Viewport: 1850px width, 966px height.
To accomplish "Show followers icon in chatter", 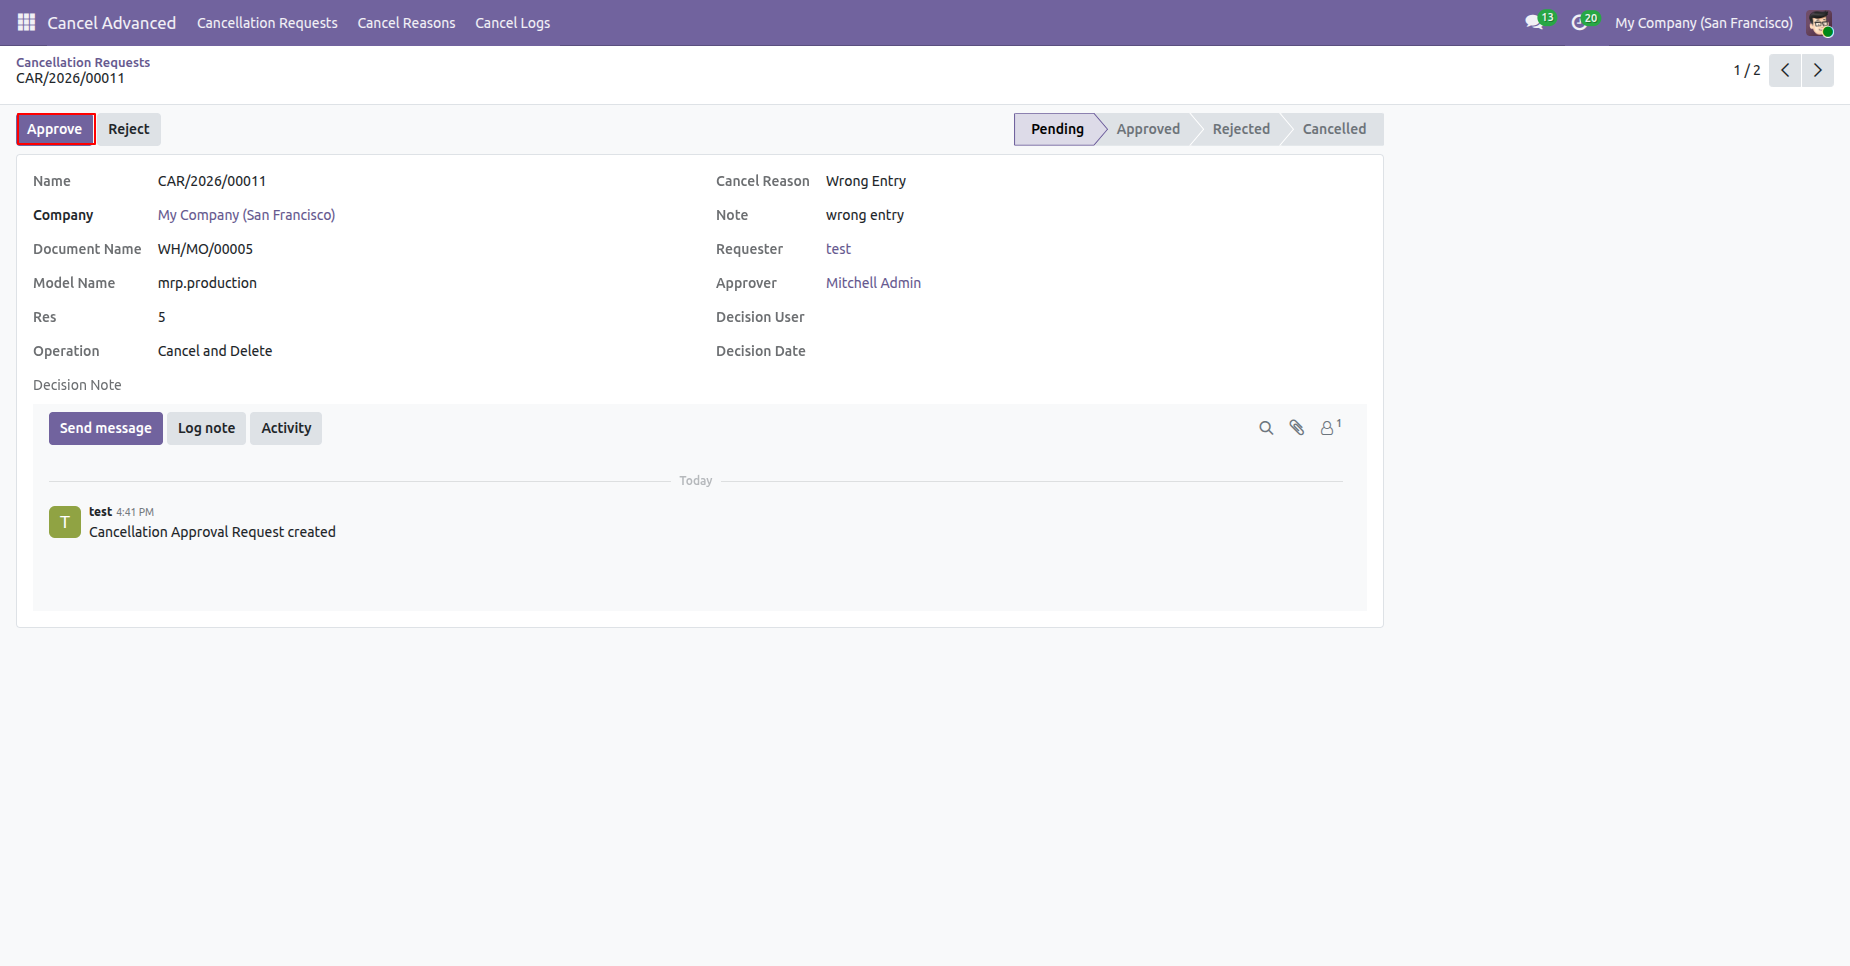I will 1330,428.
